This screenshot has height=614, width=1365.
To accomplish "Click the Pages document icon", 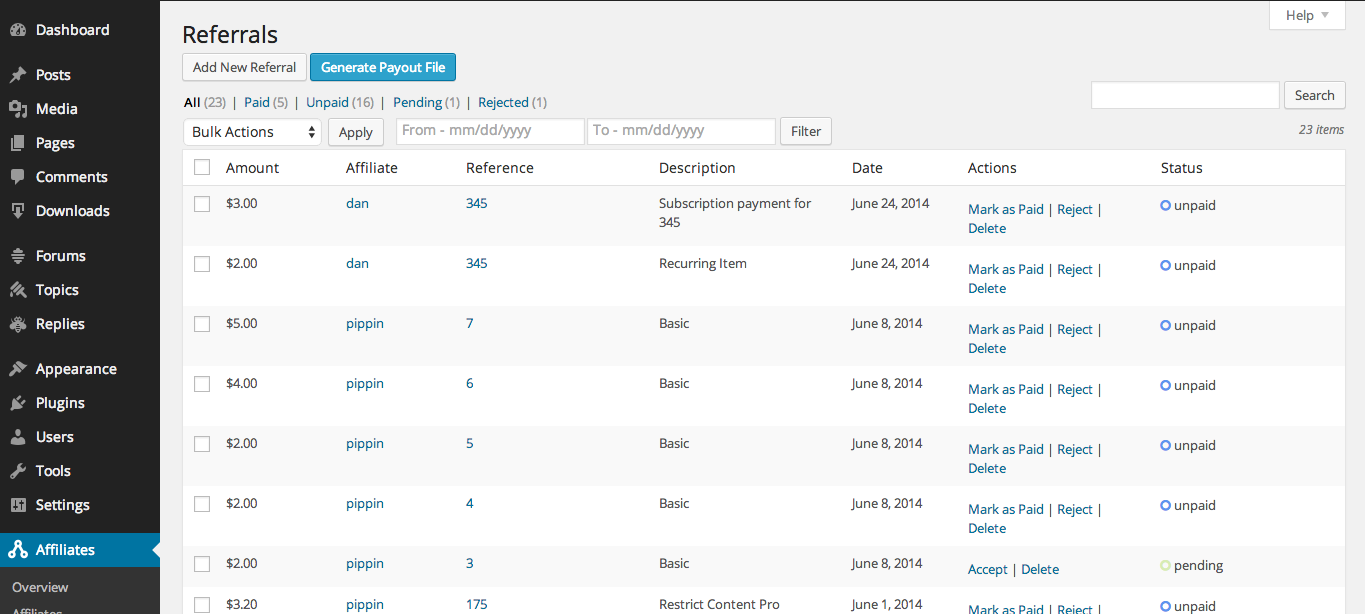I will tap(17, 143).
